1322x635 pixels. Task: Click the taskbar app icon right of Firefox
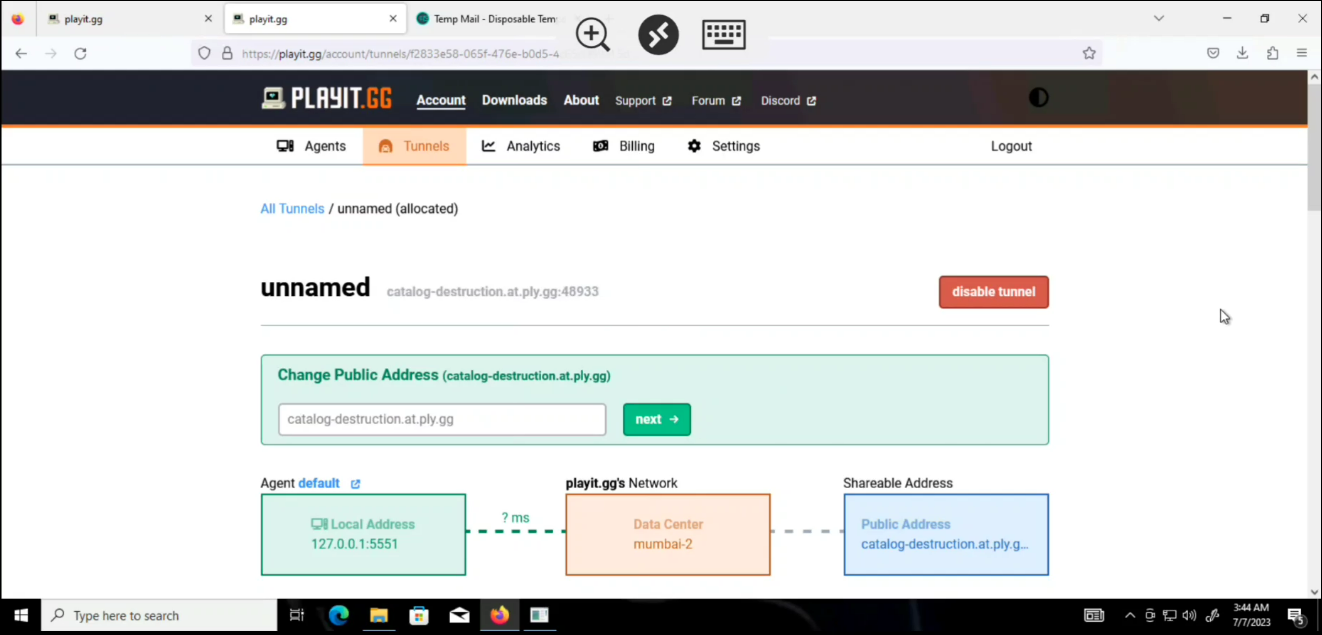pos(539,615)
